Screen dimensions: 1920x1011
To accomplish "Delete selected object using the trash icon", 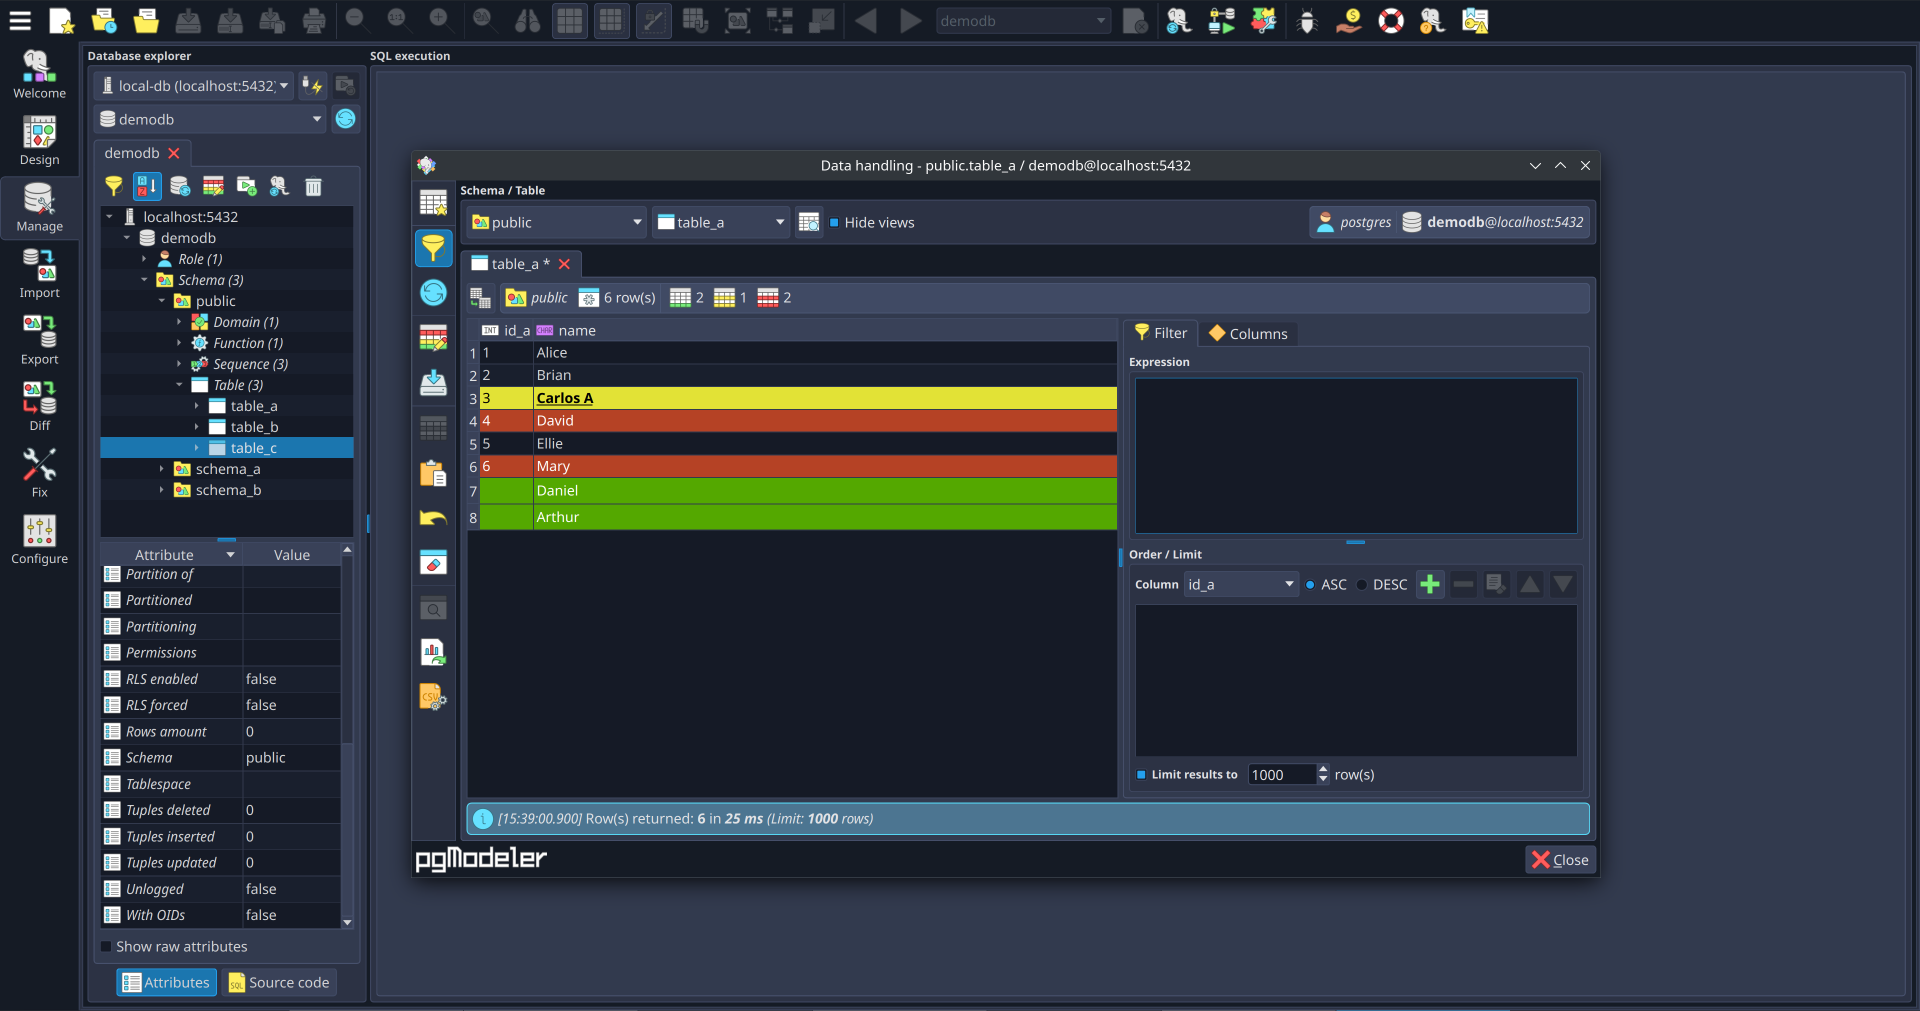I will (x=313, y=186).
